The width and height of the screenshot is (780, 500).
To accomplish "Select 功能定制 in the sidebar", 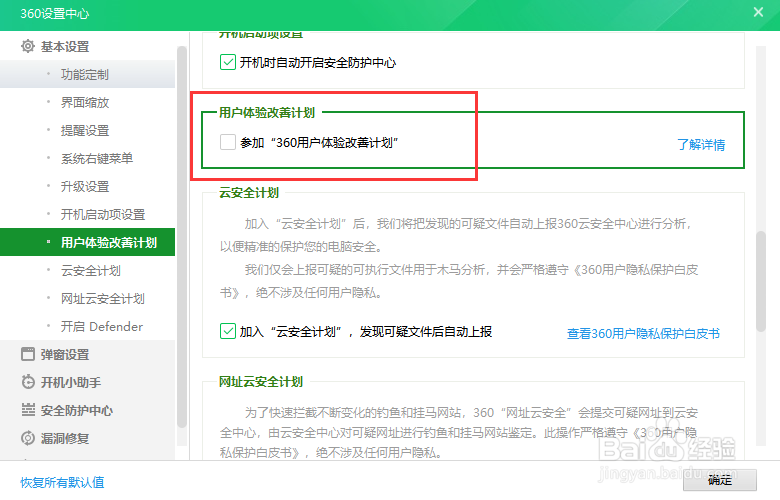I will 88,74.
